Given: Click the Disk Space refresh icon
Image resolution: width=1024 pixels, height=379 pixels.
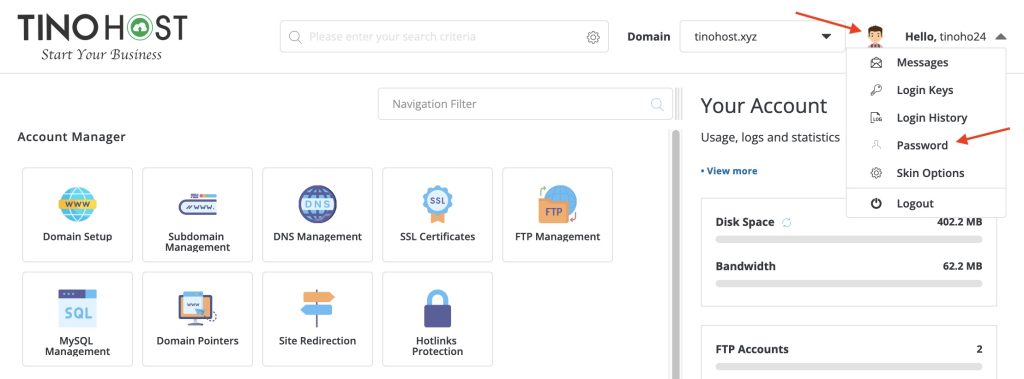Looking at the screenshot, I should point(787,222).
